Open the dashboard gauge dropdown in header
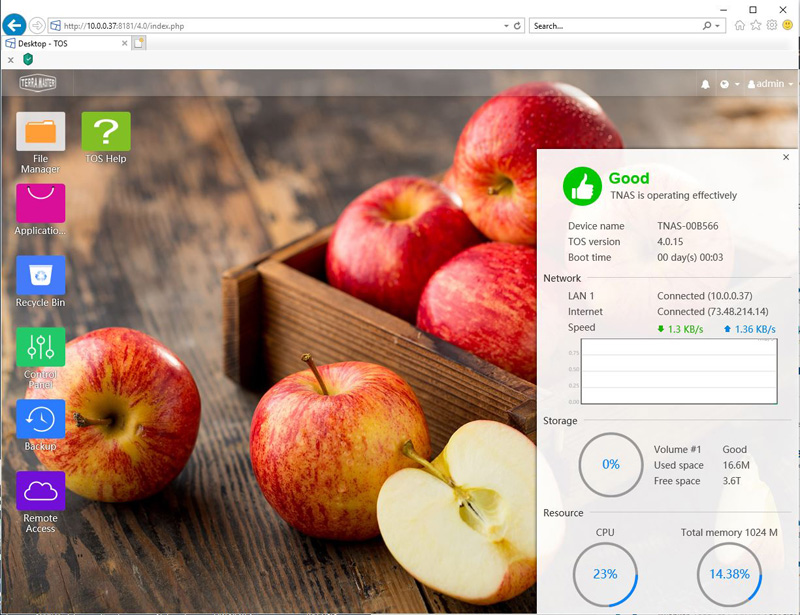 pos(730,84)
